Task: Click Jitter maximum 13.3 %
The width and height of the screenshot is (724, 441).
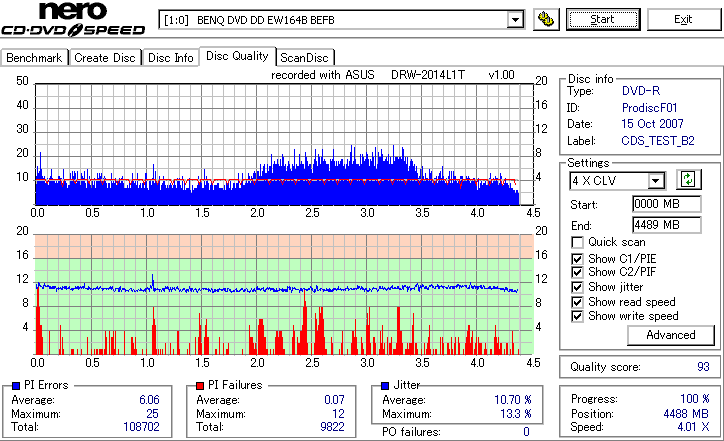Action: (x=516, y=414)
